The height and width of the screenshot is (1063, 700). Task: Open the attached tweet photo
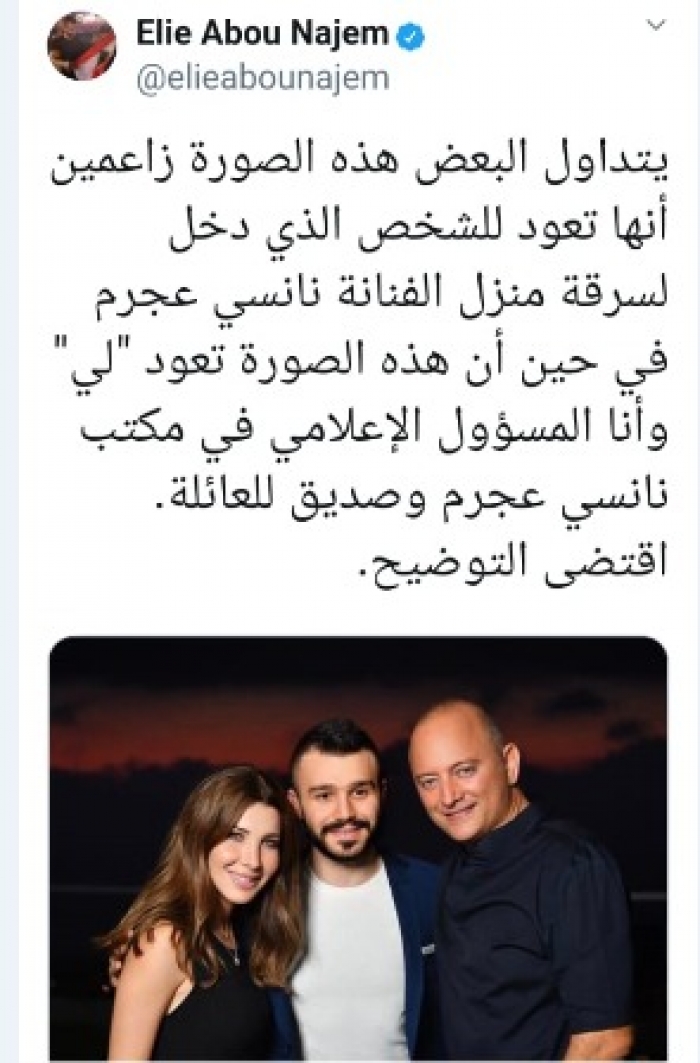click(x=358, y=847)
